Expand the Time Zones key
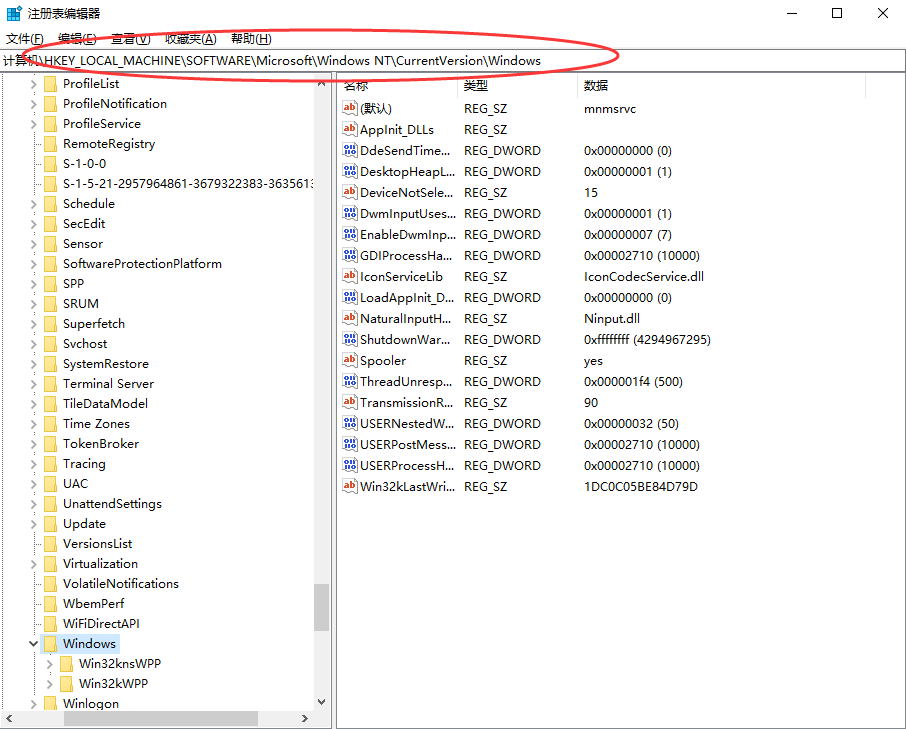The width and height of the screenshot is (906, 729). [x=34, y=424]
